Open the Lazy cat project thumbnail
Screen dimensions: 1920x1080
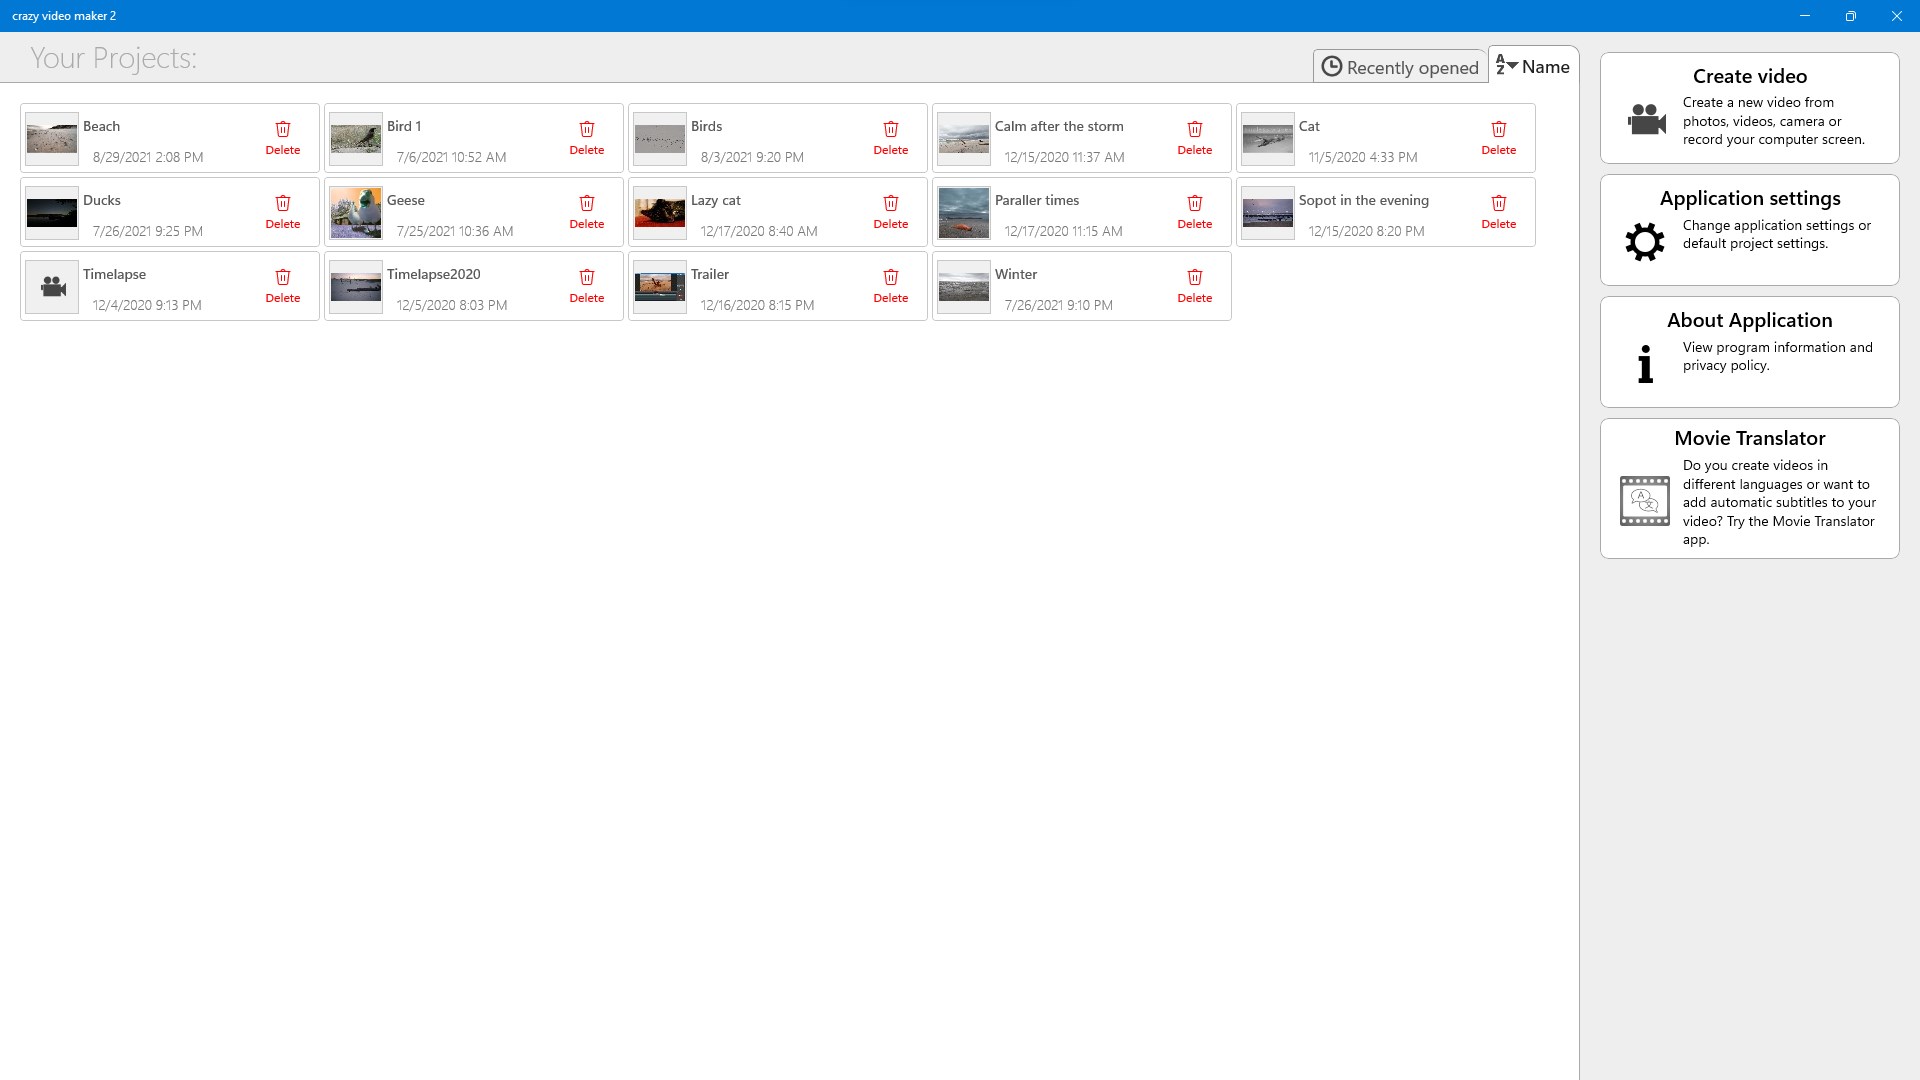[659, 211]
